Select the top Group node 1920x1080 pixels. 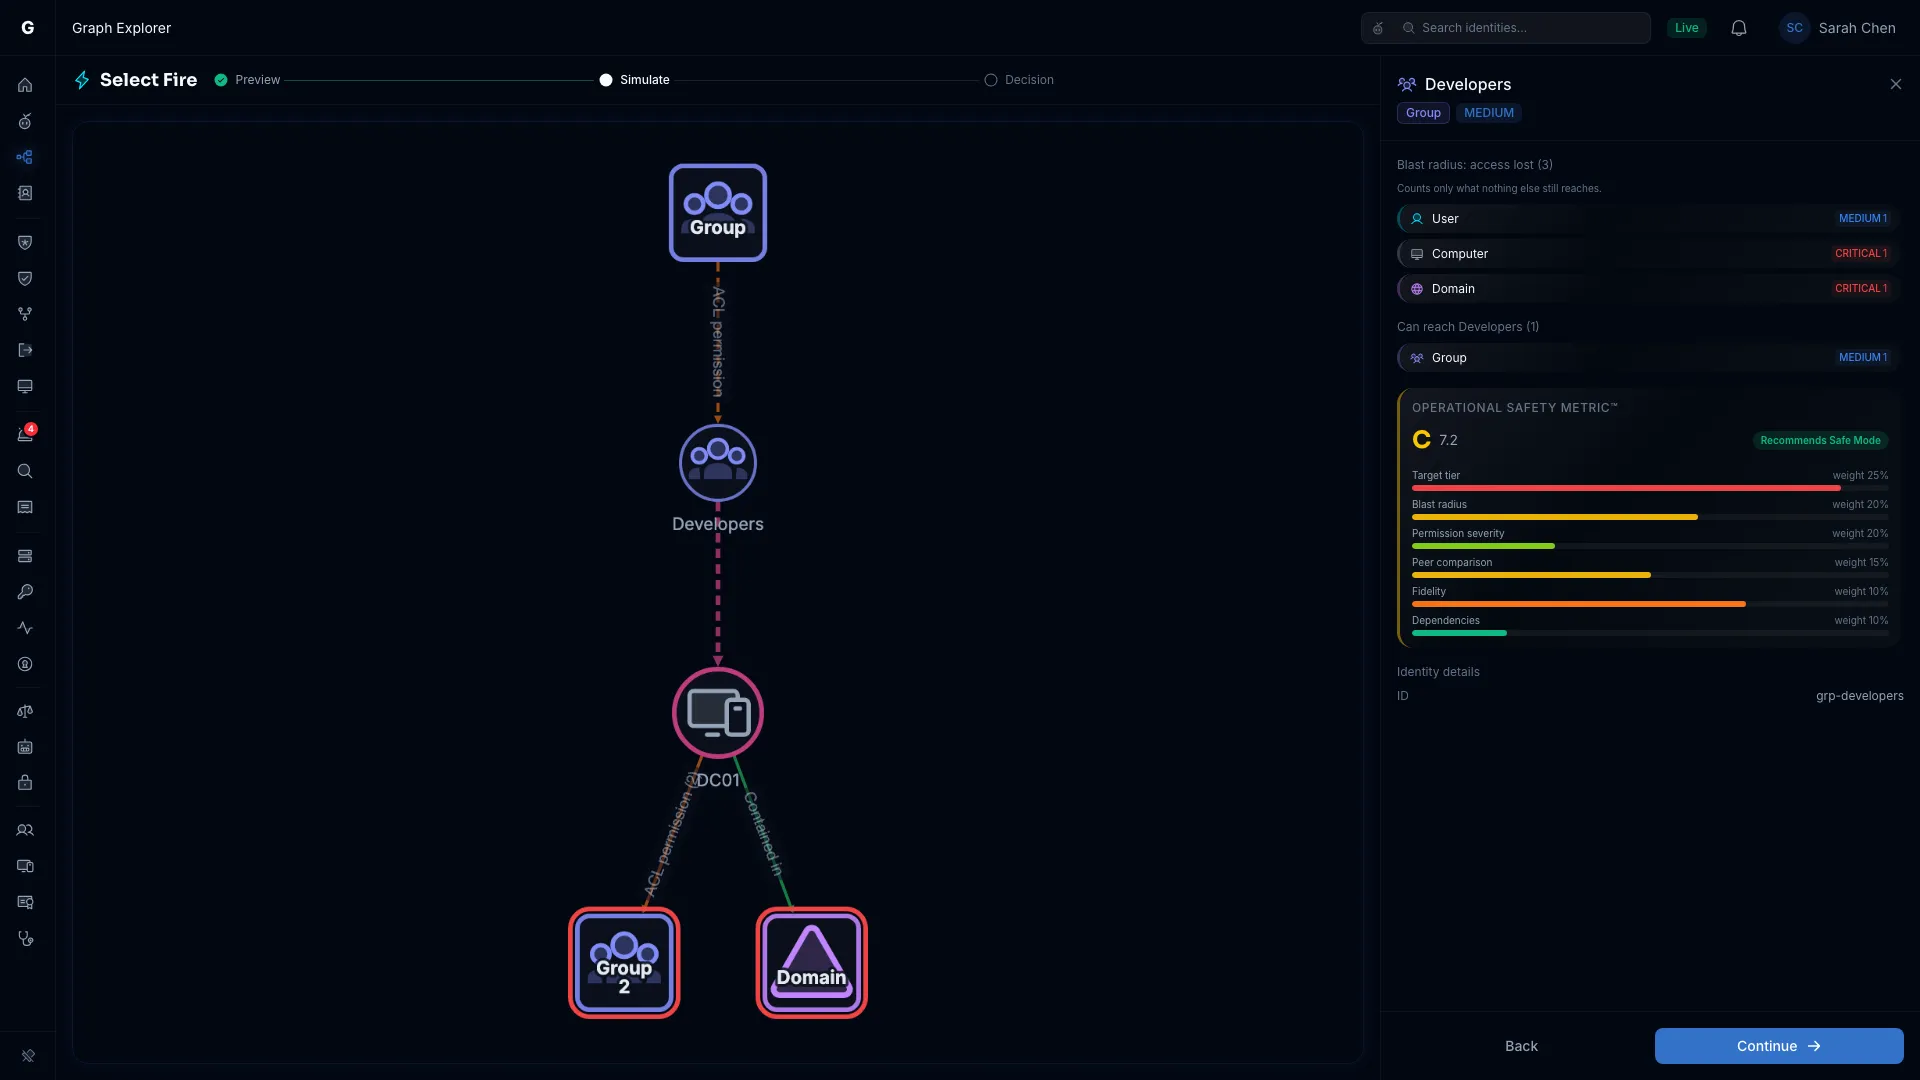(x=718, y=213)
